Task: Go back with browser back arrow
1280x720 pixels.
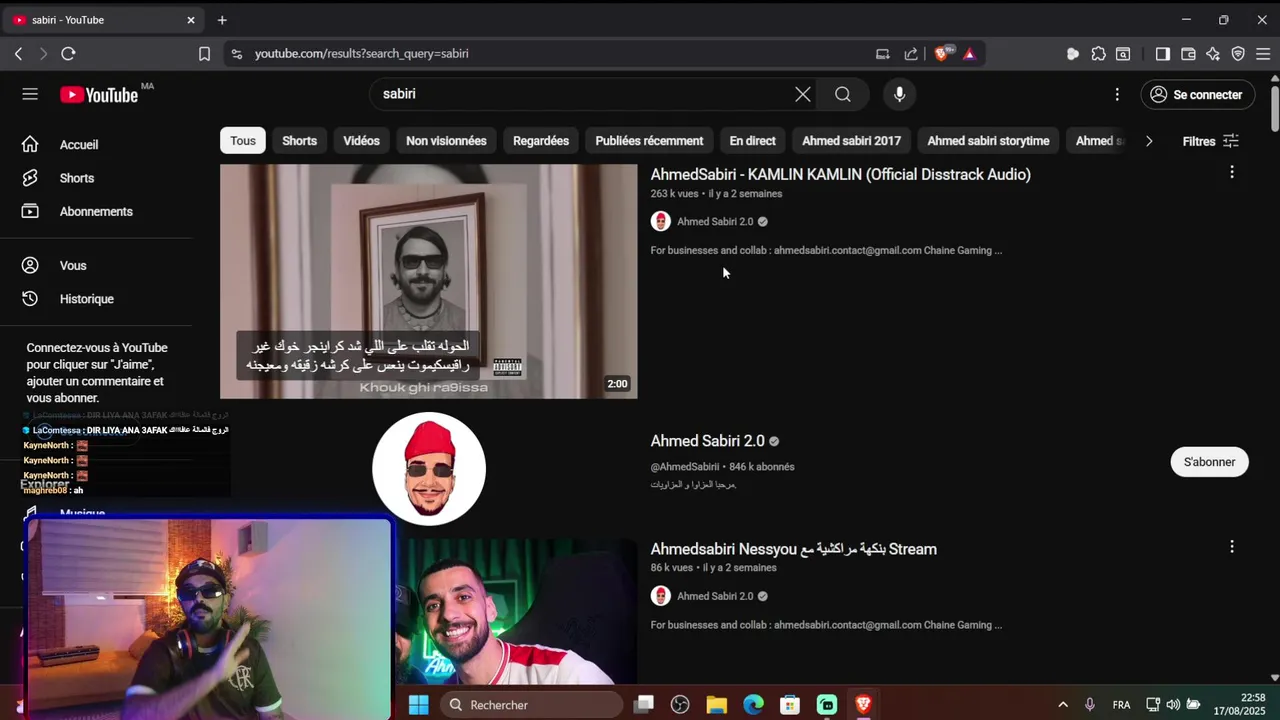Action: [x=18, y=54]
